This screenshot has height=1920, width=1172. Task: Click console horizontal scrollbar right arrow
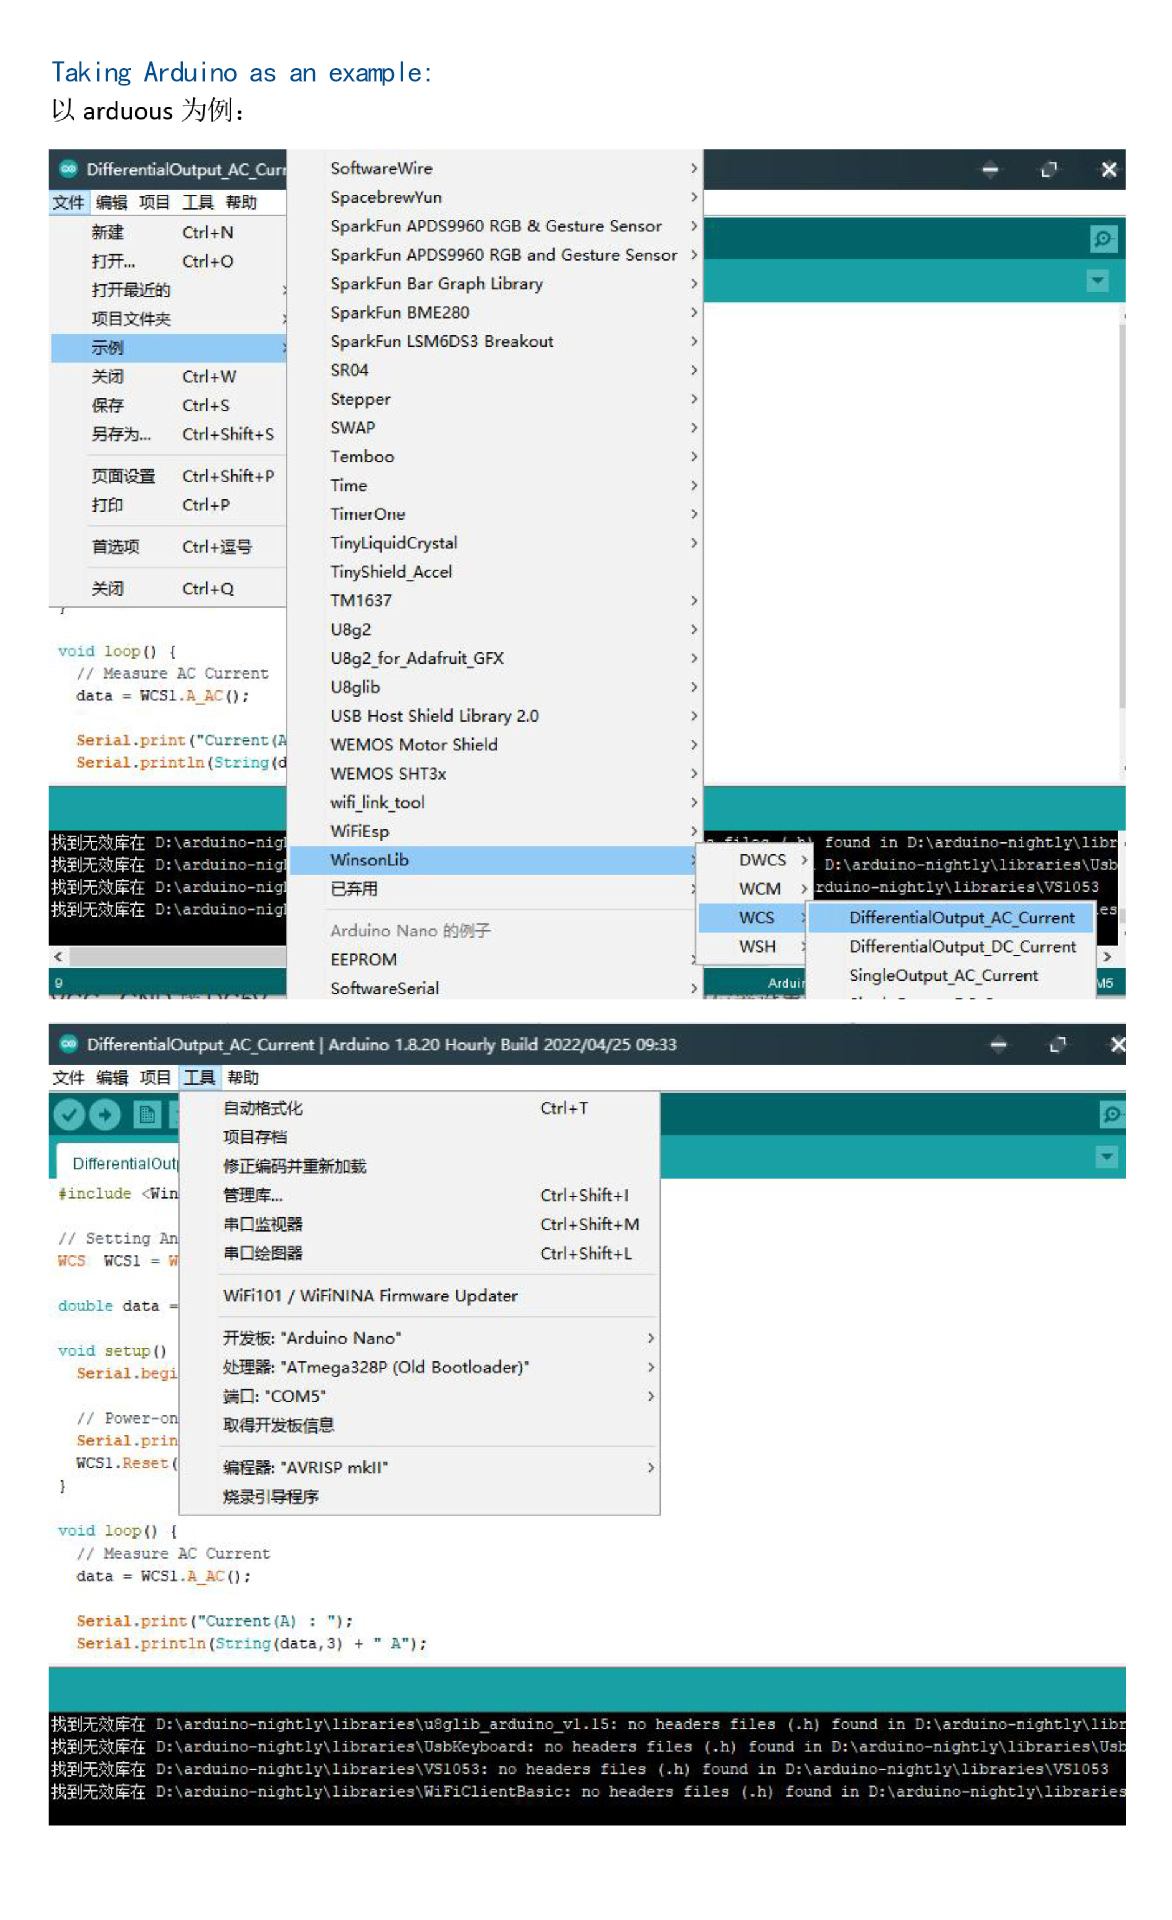click(1107, 957)
